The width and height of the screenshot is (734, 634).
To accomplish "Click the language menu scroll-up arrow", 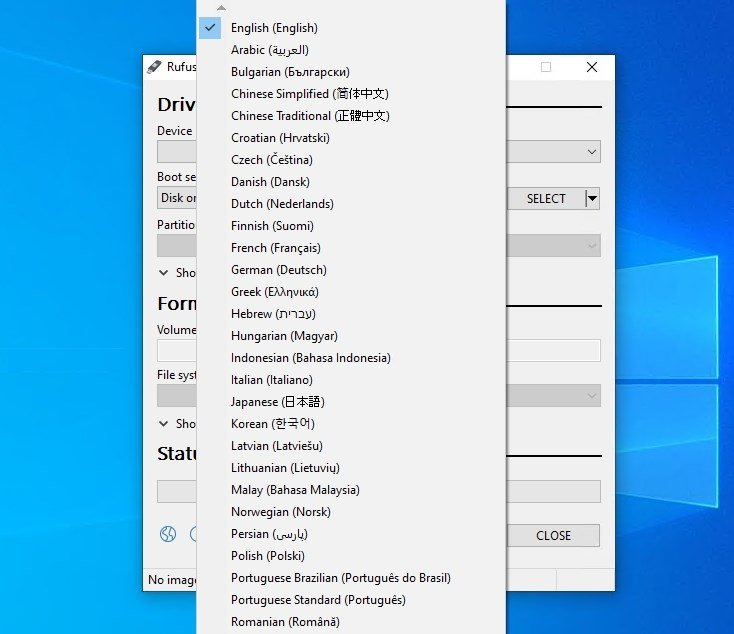I will [x=221, y=7].
